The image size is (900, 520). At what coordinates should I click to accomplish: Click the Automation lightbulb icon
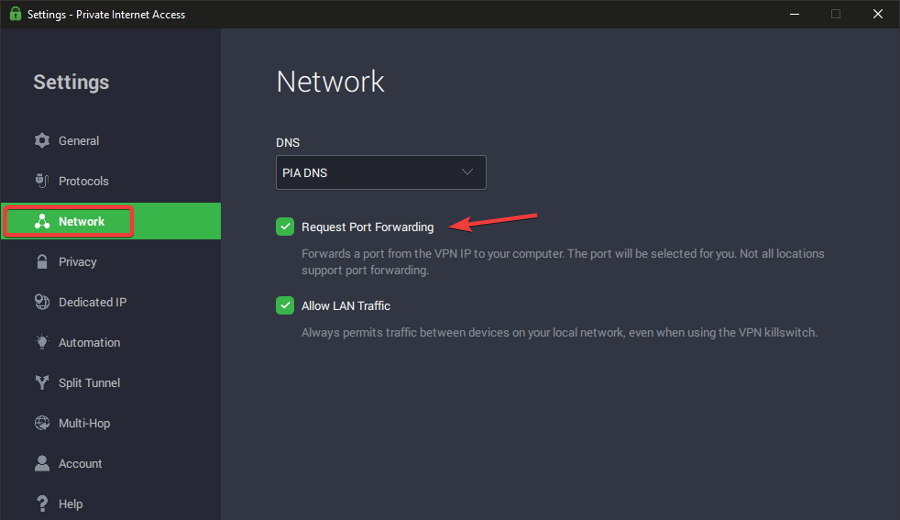[x=42, y=342]
